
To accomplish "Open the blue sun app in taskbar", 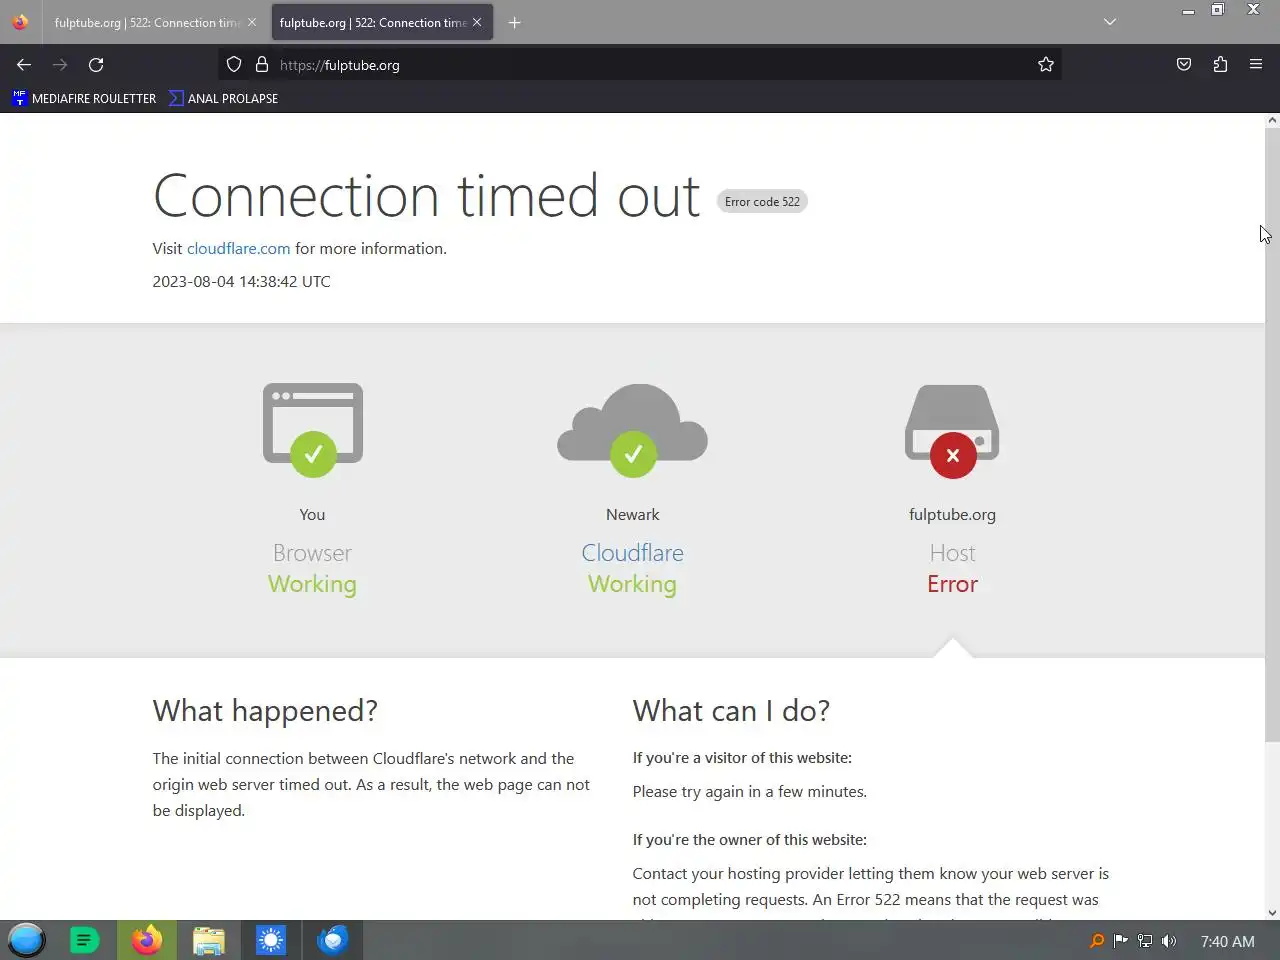I will tap(271, 940).
